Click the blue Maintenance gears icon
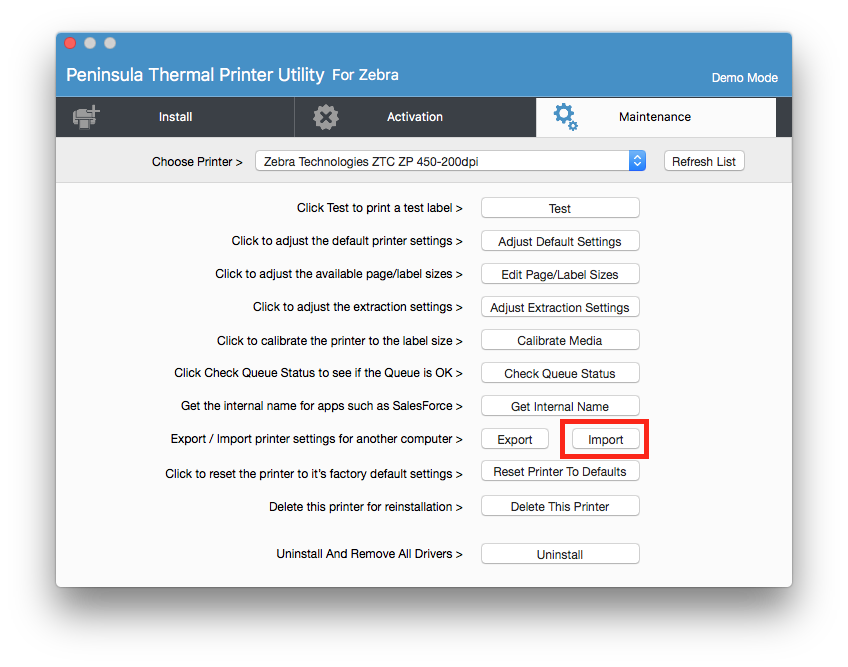The image size is (848, 667). coord(566,117)
